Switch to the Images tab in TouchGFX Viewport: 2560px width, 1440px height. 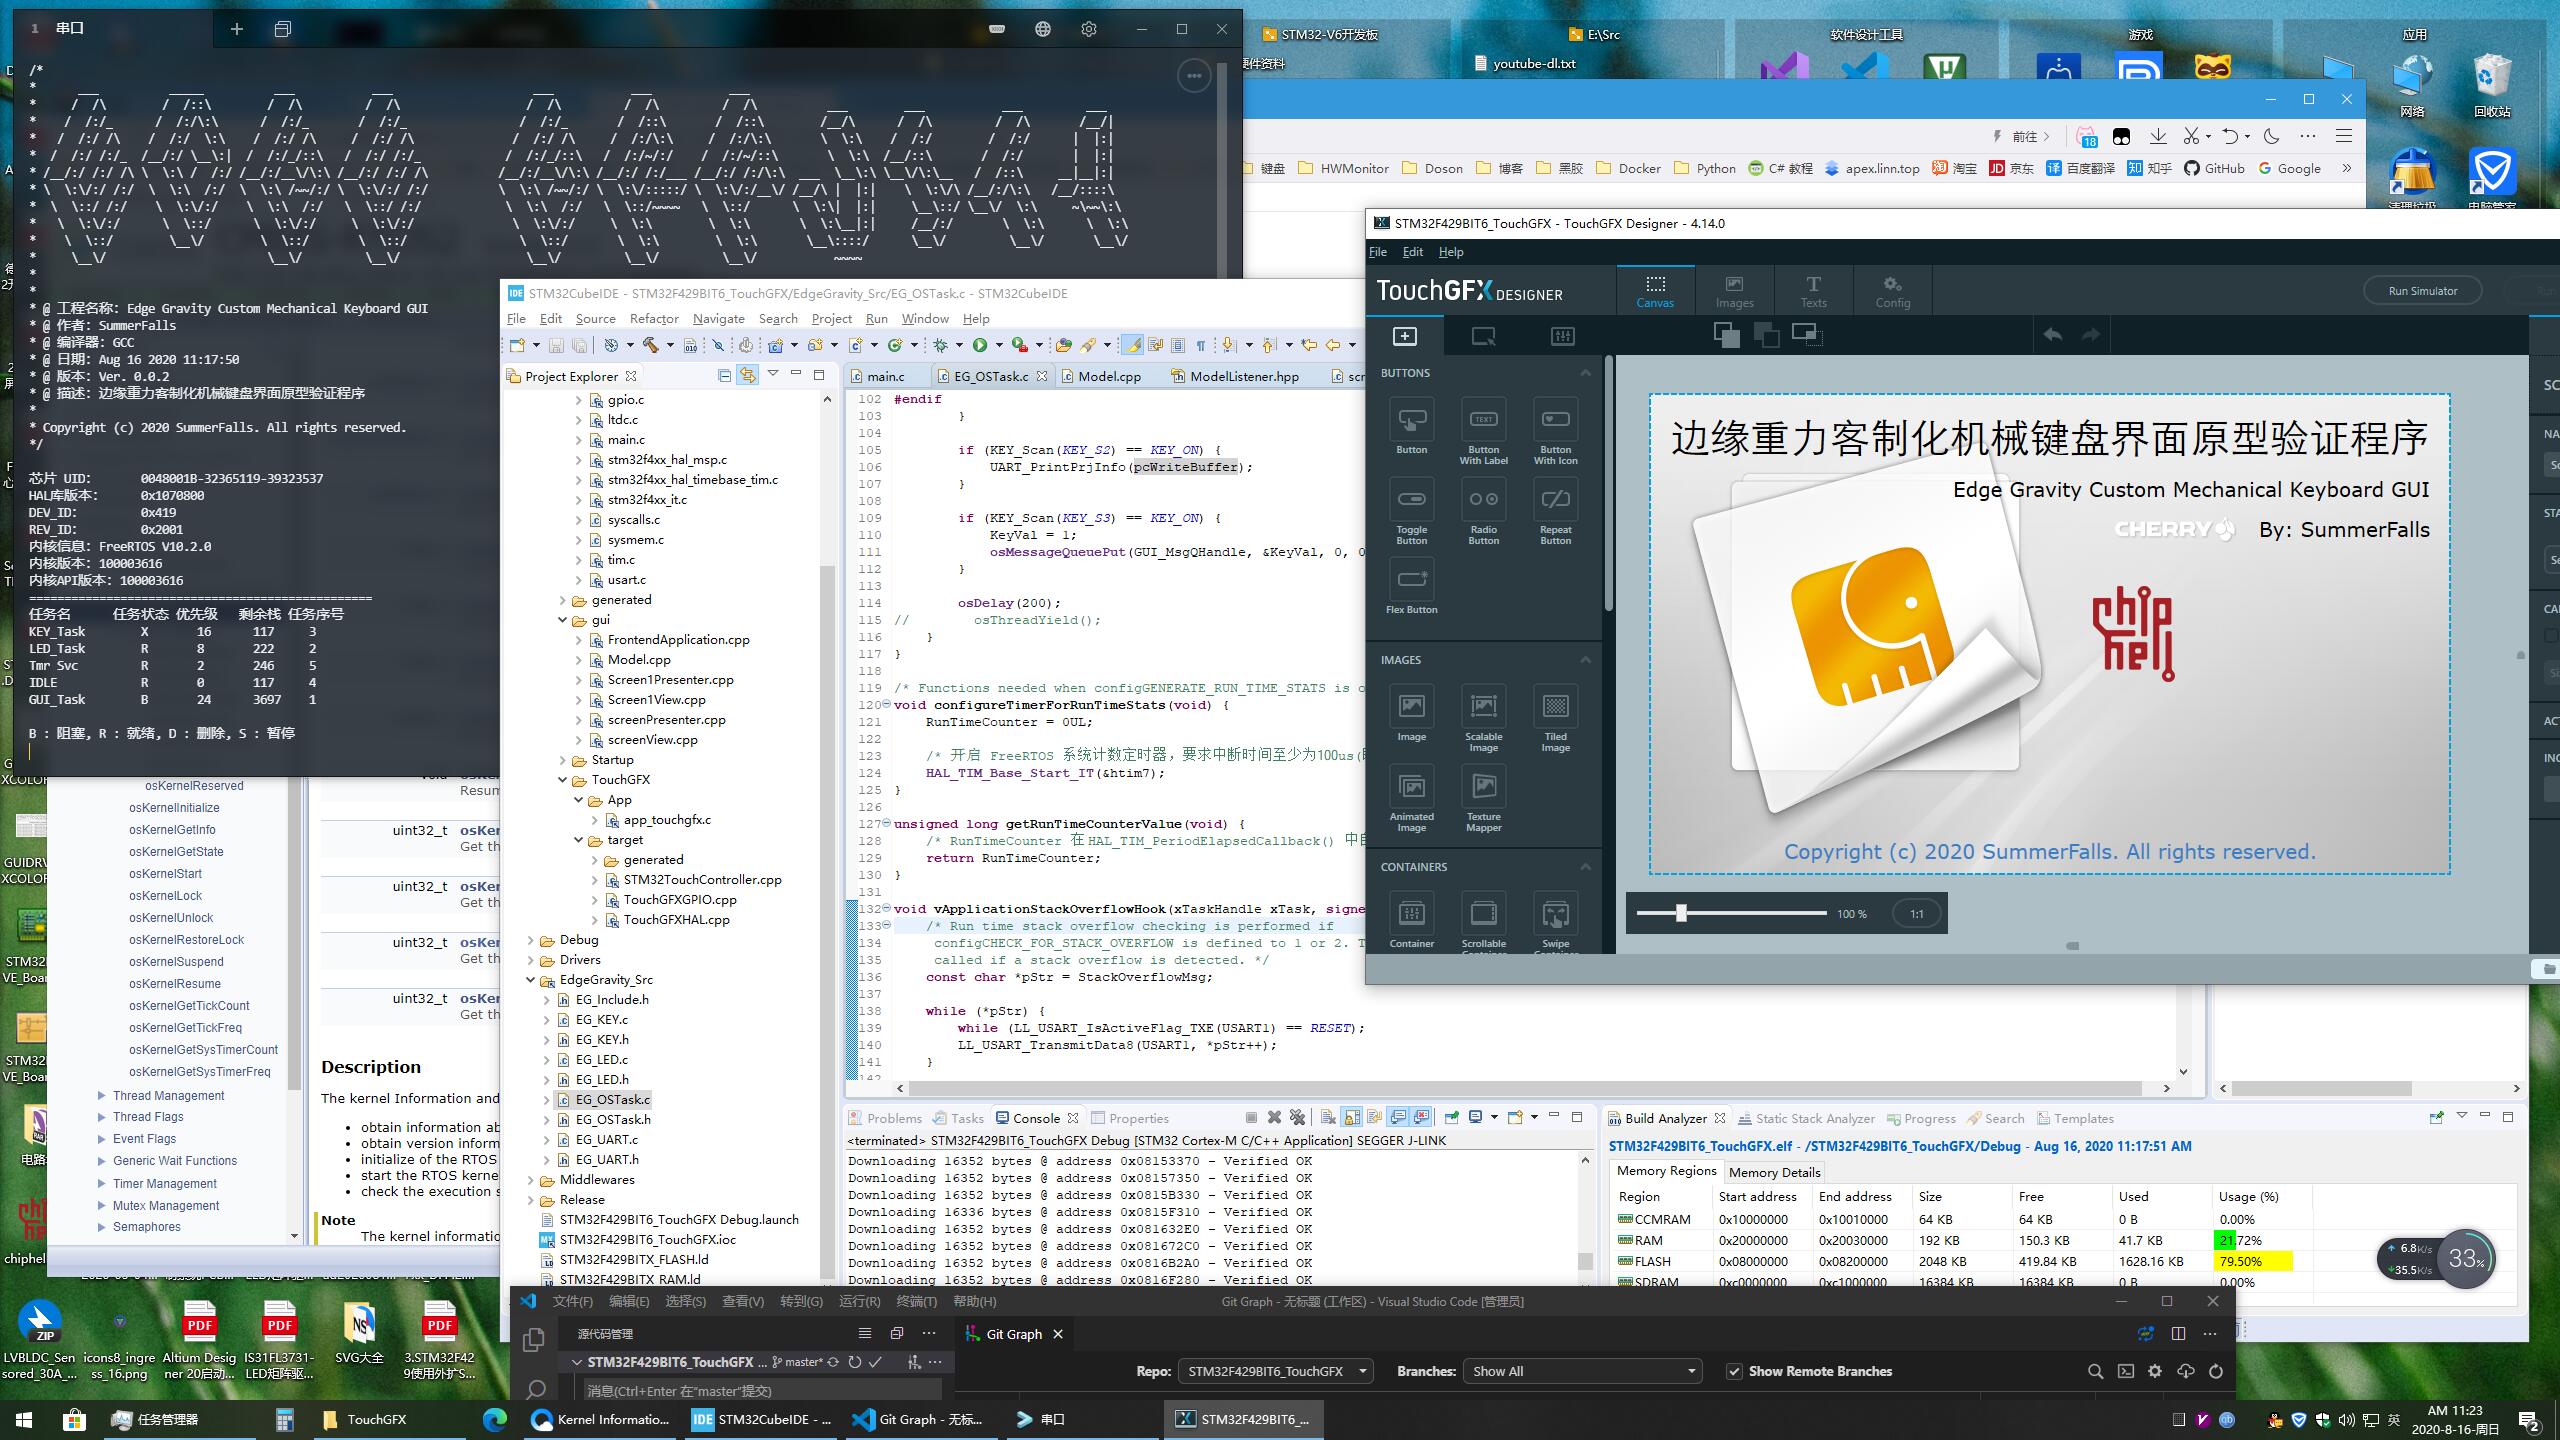pyautogui.click(x=1734, y=291)
